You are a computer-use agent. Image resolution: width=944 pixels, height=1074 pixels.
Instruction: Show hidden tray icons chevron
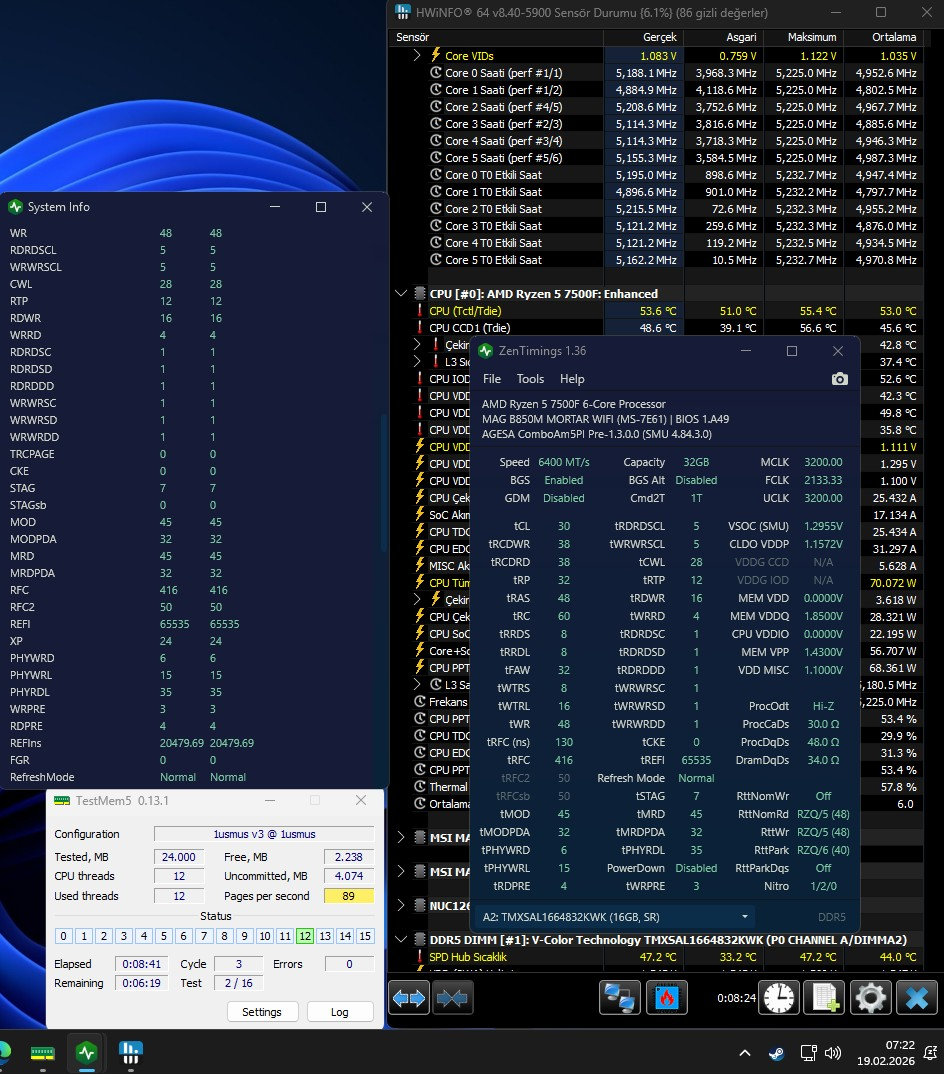coord(745,1053)
